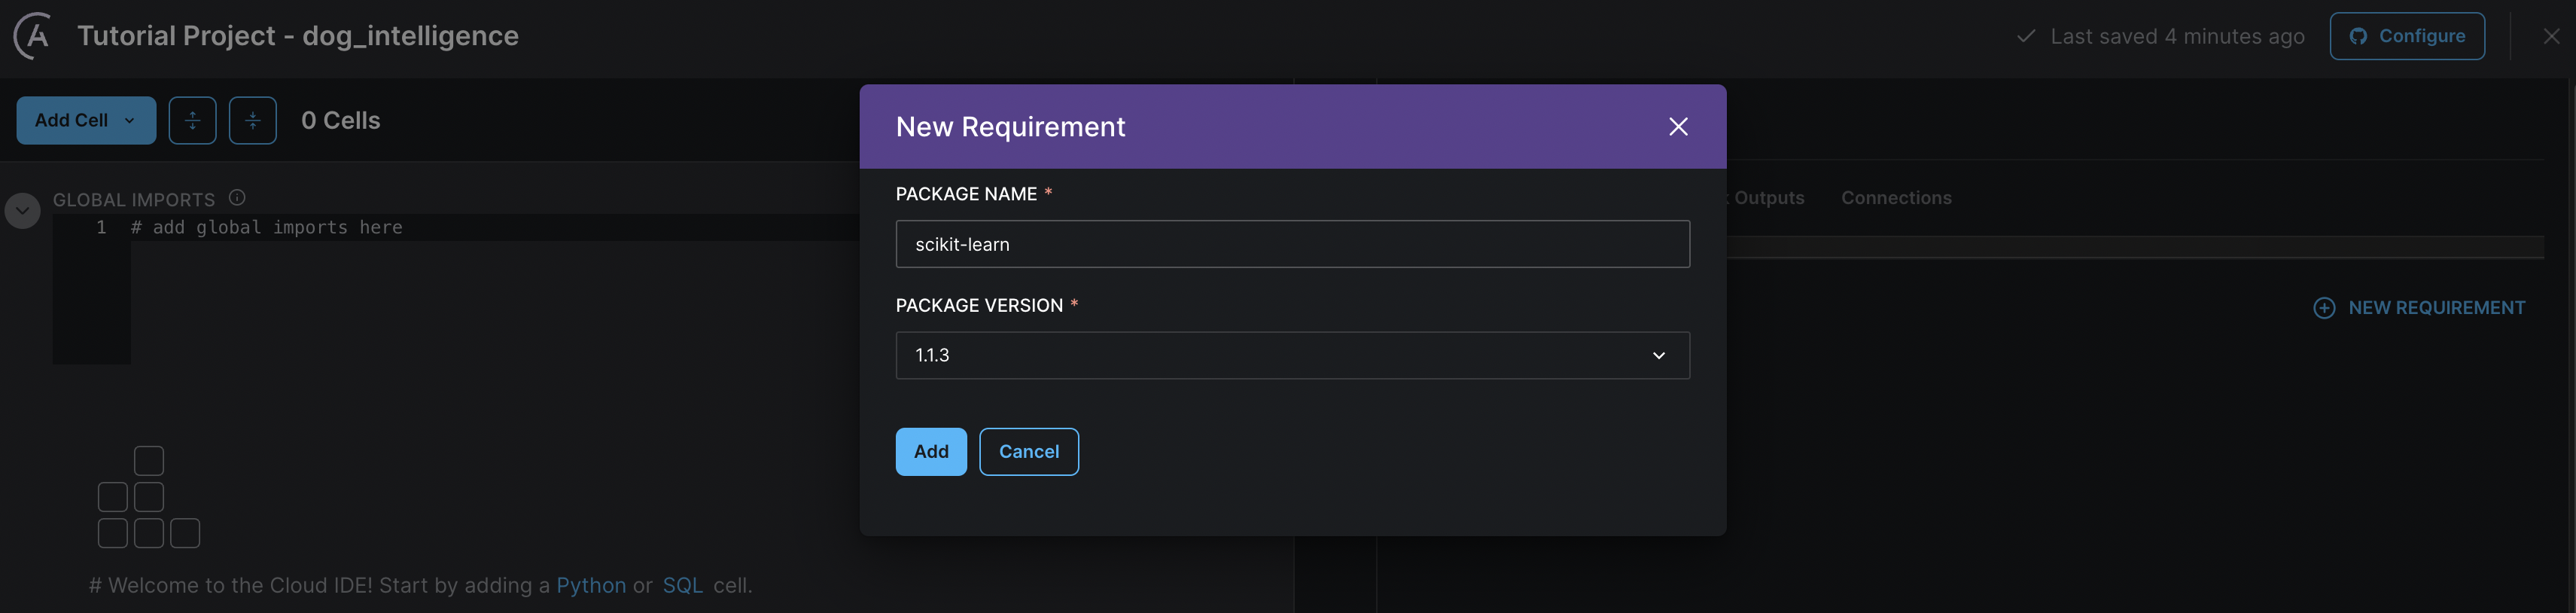Image resolution: width=2576 pixels, height=613 pixels.
Task: Click the Last saved checkmark icon
Action: click(x=2026, y=36)
